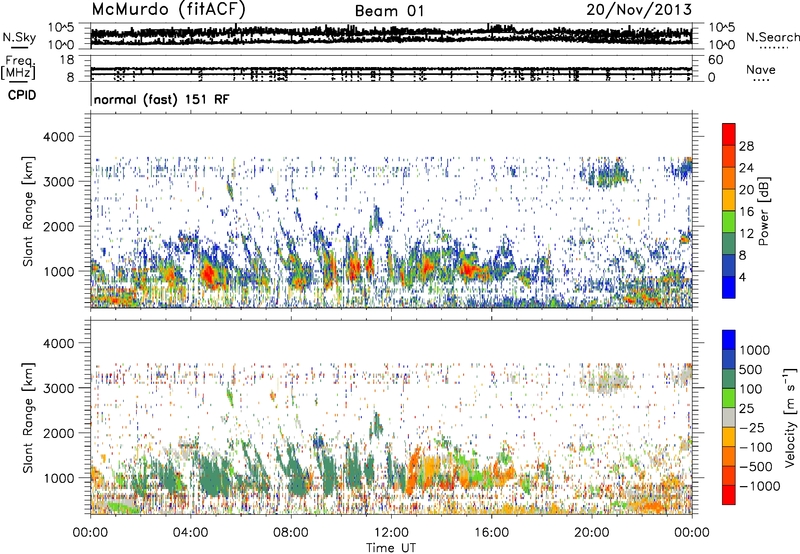This screenshot has width=800, height=554.
Task: Click the '18' frequency axis value
Action: pyautogui.click(x=66, y=60)
